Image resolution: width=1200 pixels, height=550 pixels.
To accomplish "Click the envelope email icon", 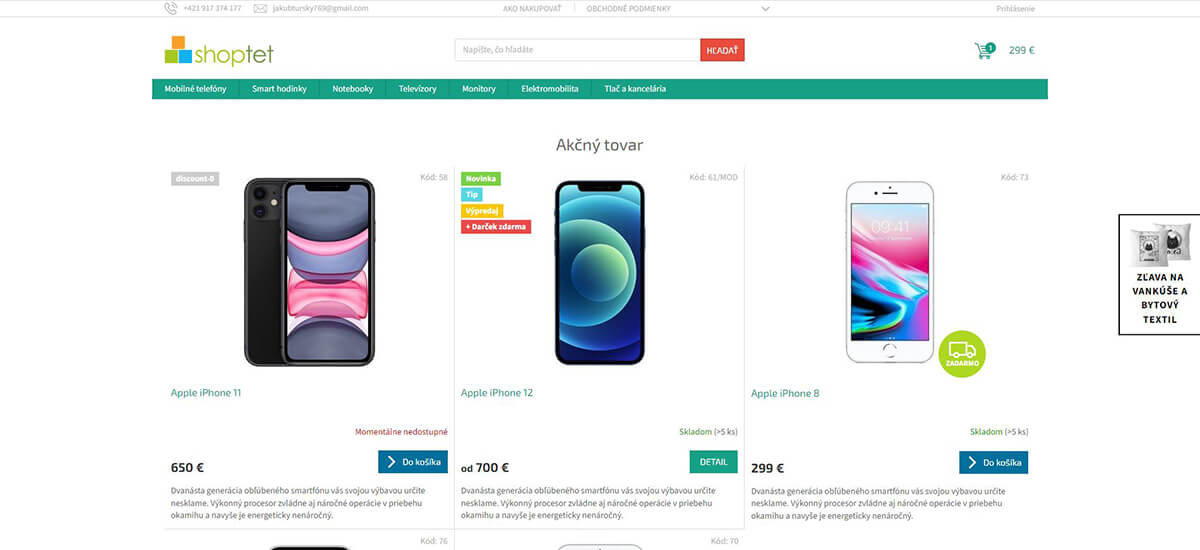I will (x=260, y=8).
